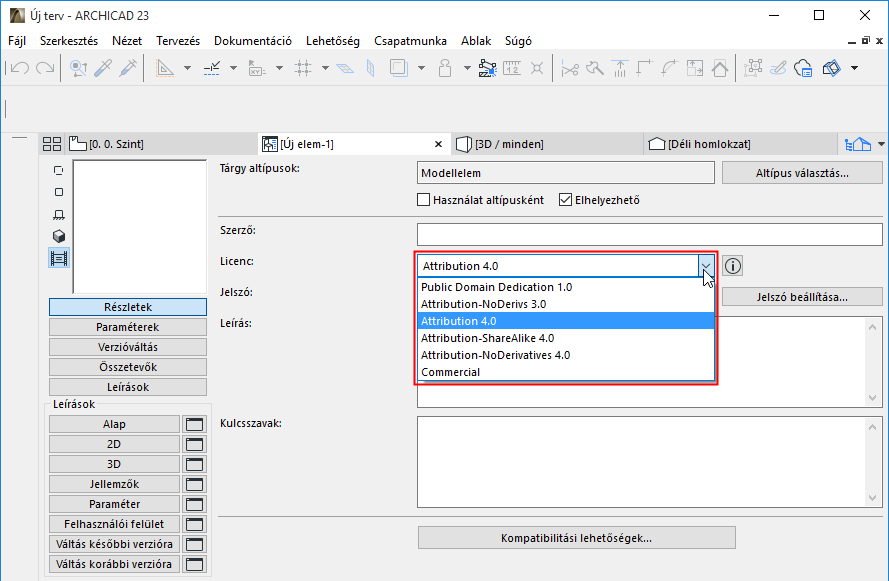Image resolution: width=889 pixels, height=581 pixels.
Task: Click the object preview thumbnail area
Action: tap(139, 227)
